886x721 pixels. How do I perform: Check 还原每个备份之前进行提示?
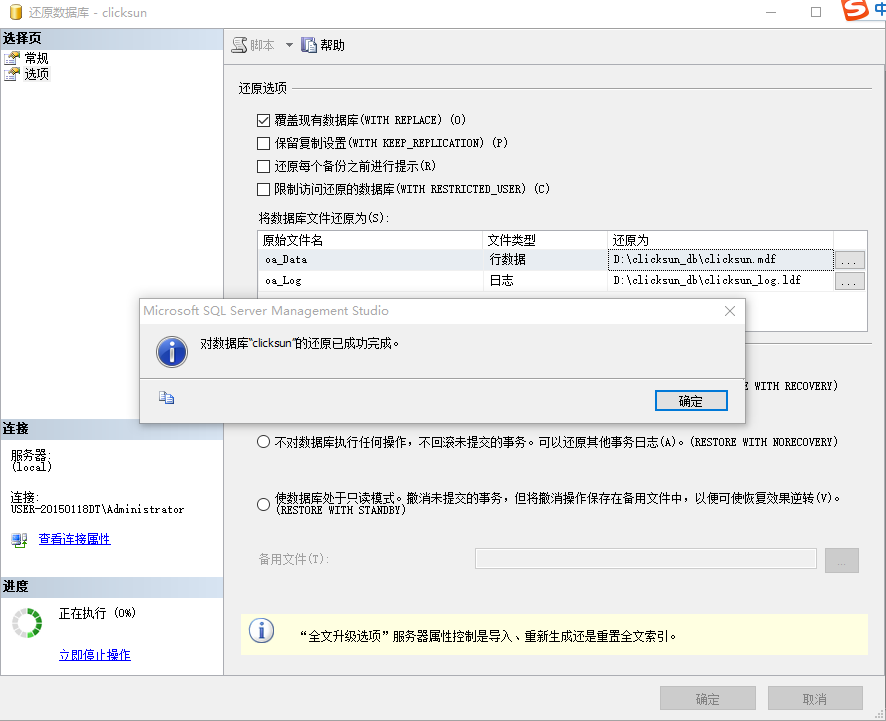click(x=263, y=166)
